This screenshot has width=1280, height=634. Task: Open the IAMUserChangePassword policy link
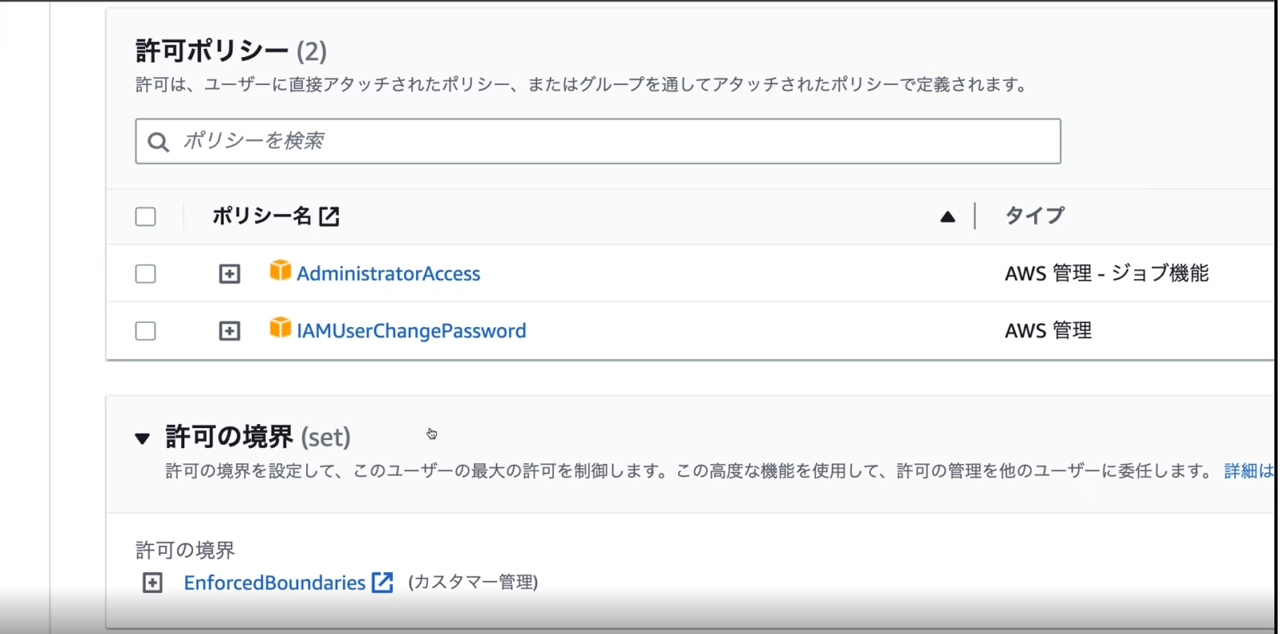[x=411, y=331]
